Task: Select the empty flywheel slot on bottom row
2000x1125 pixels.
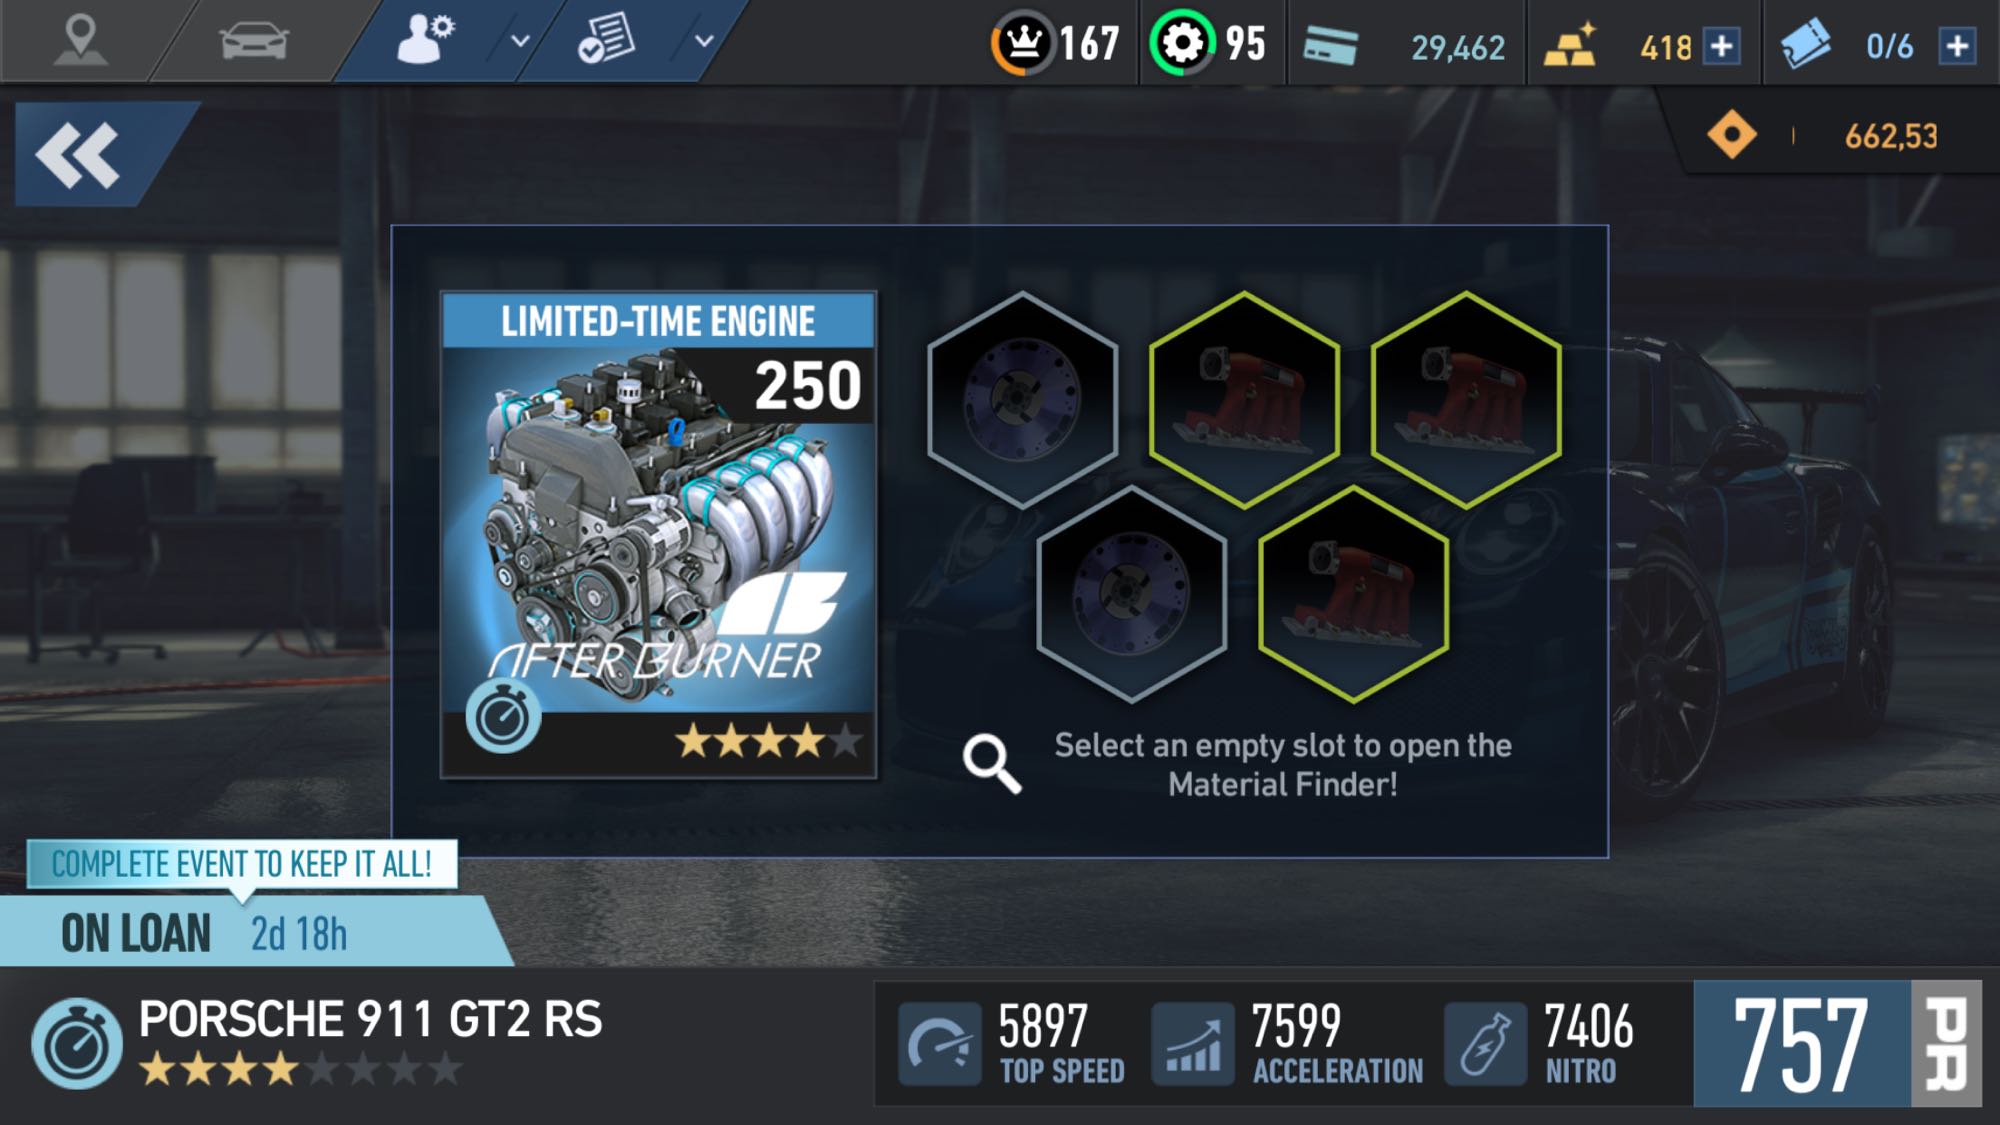Action: [x=1132, y=594]
